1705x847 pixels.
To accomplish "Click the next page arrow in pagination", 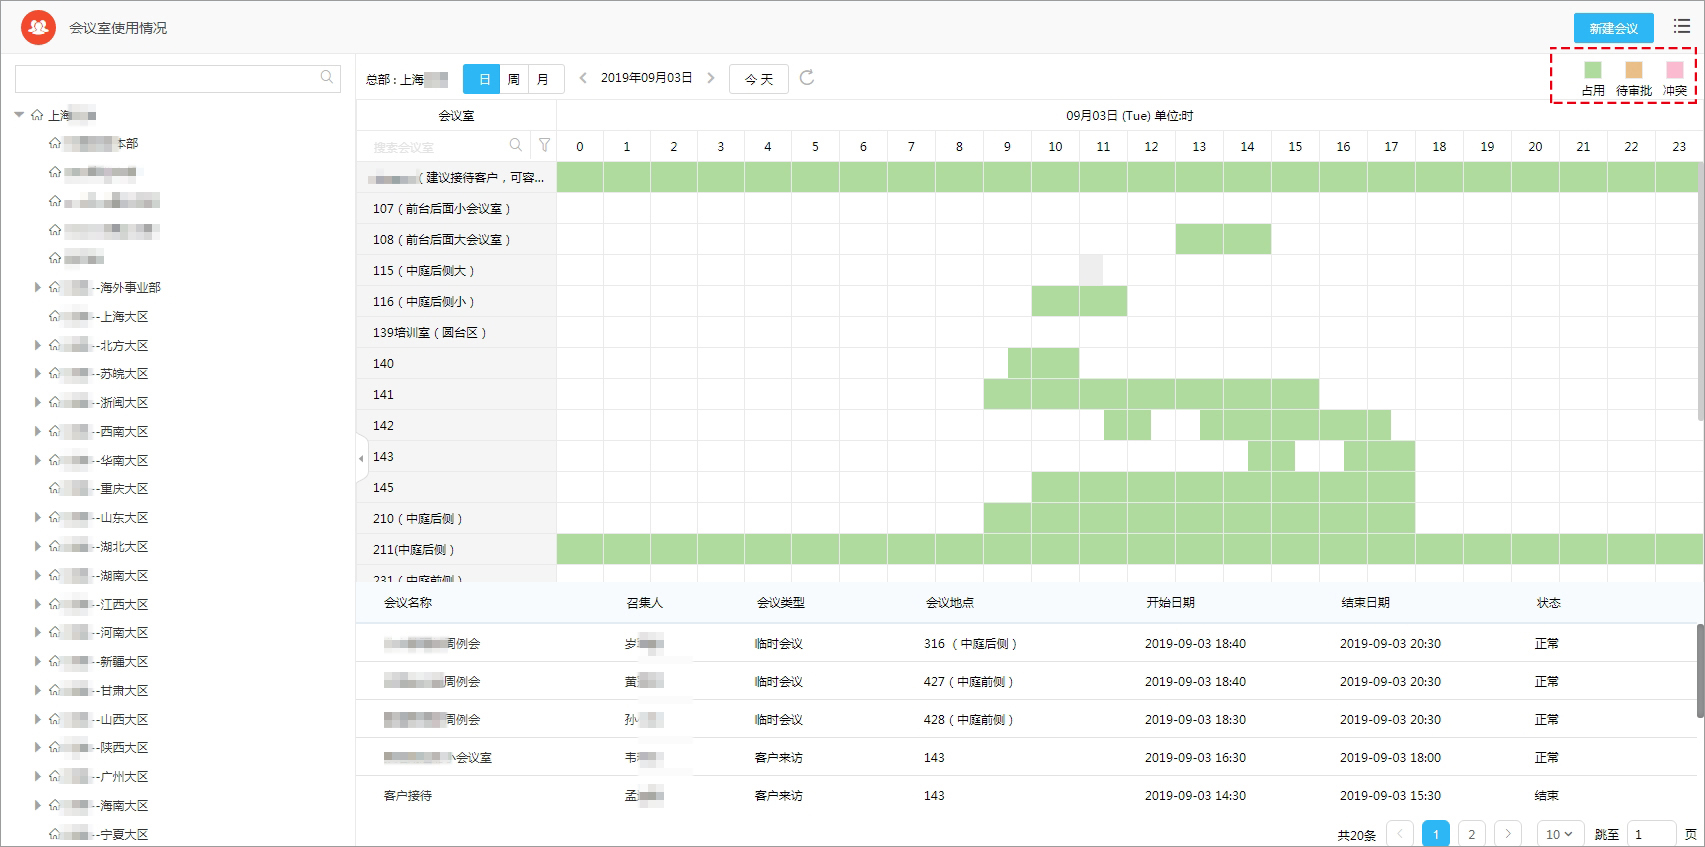I will tap(1507, 834).
